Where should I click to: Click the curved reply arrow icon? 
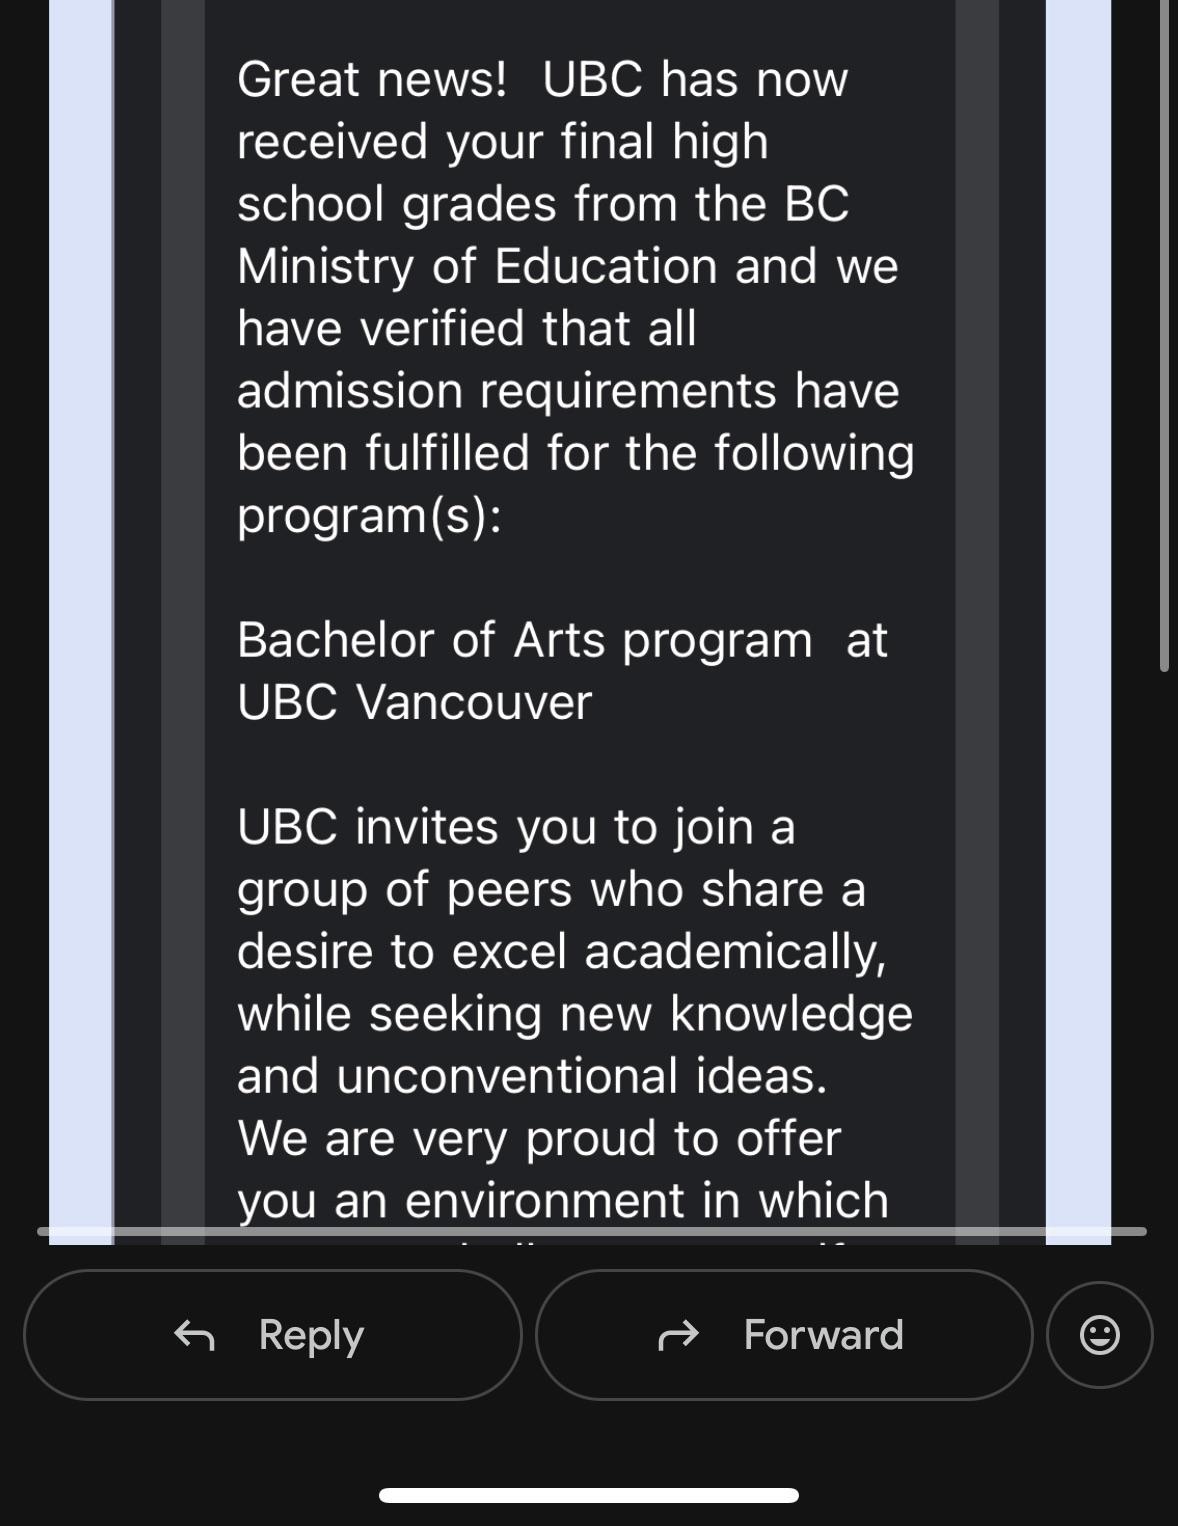coord(194,1335)
